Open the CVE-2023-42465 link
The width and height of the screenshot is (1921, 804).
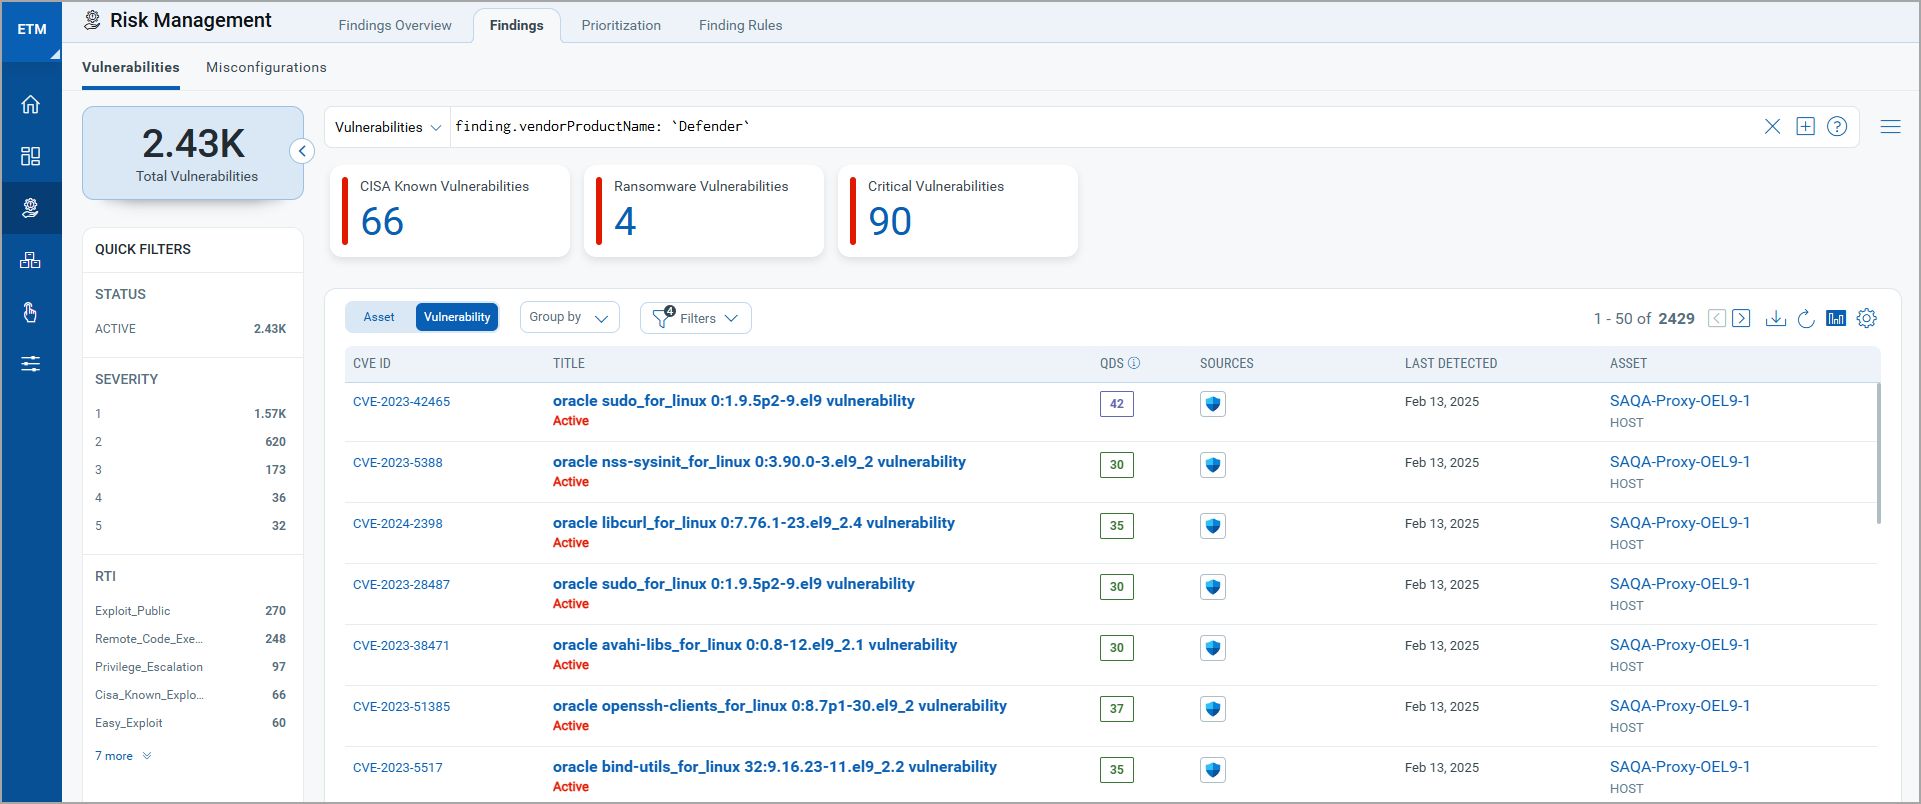click(x=401, y=402)
